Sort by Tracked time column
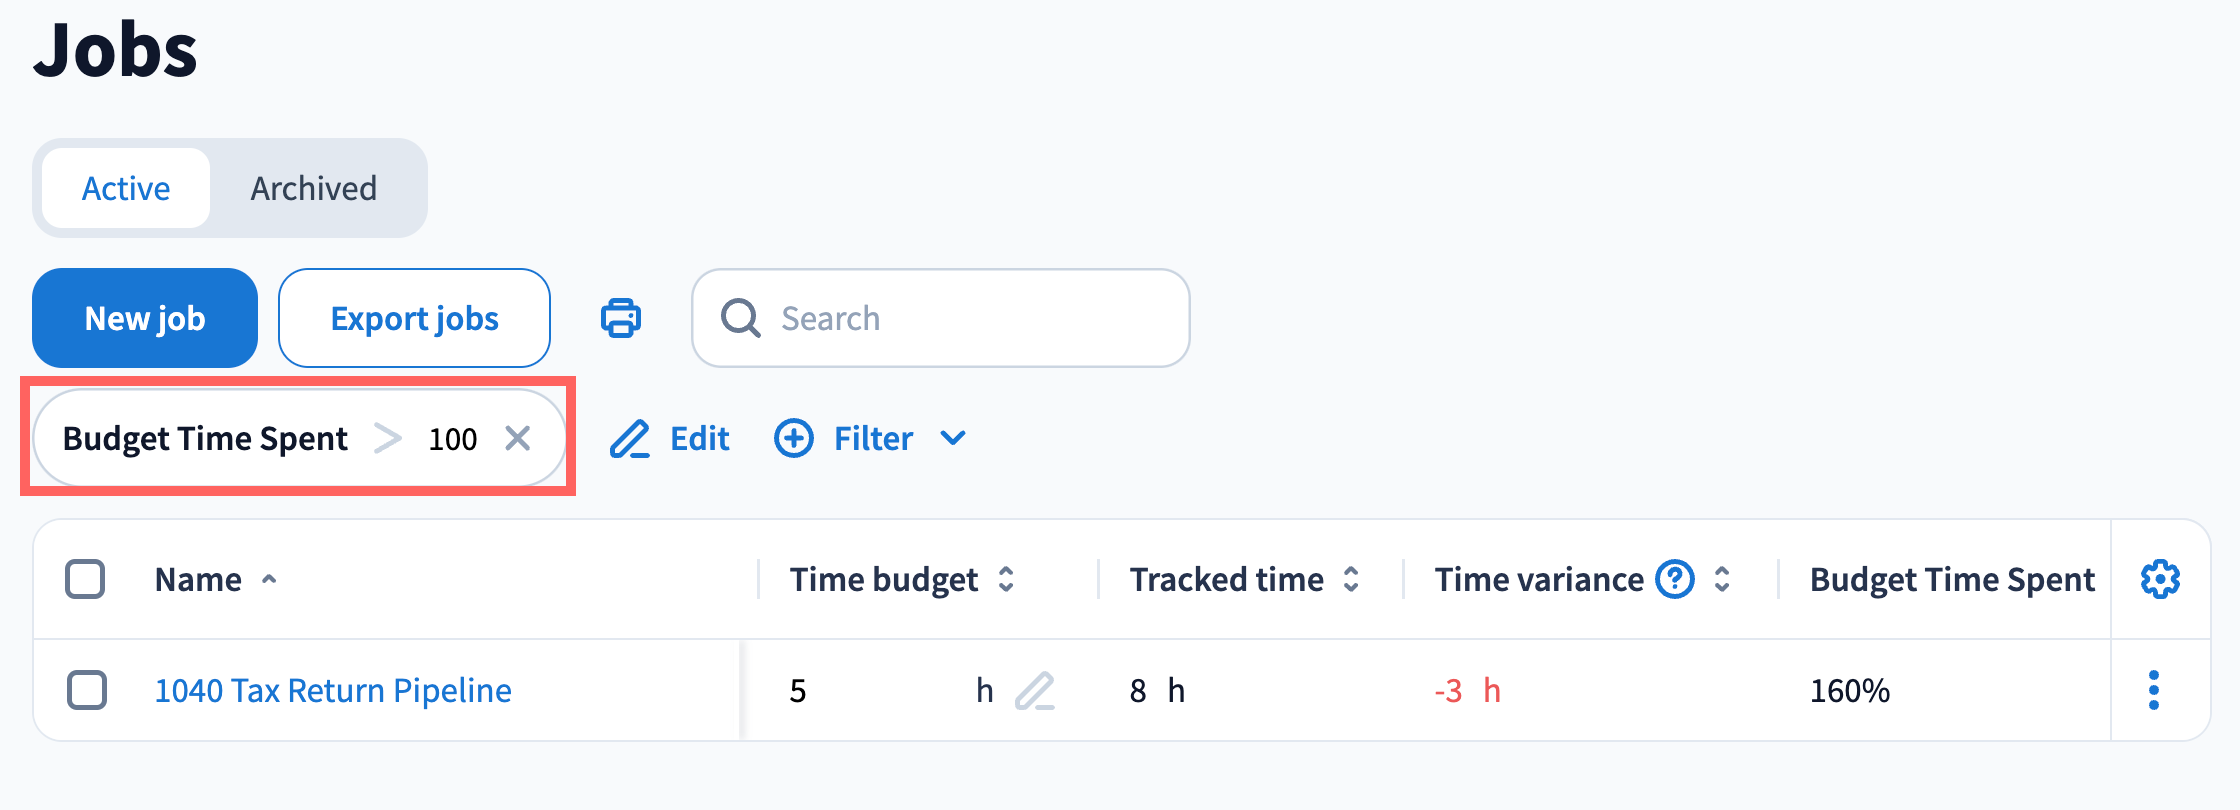 click(x=1351, y=579)
